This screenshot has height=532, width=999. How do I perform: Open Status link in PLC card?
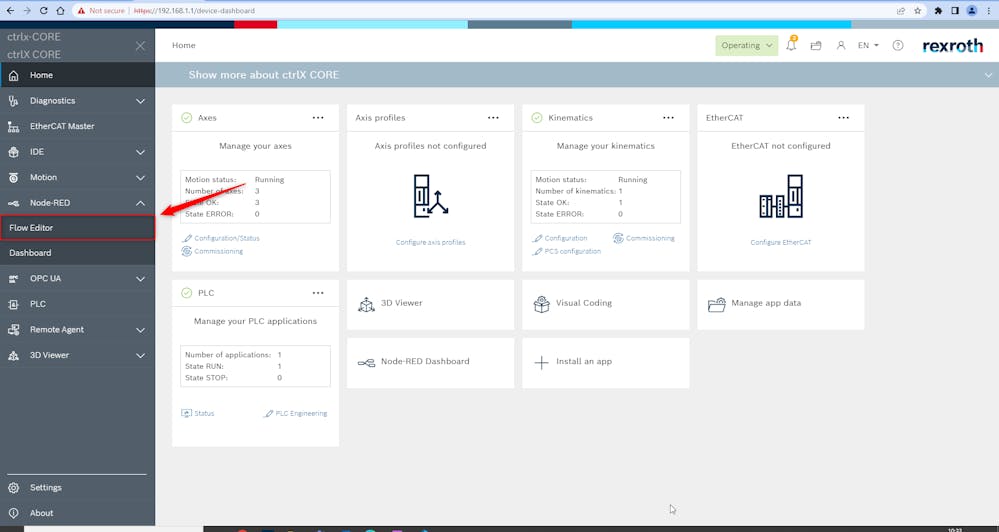[198, 413]
